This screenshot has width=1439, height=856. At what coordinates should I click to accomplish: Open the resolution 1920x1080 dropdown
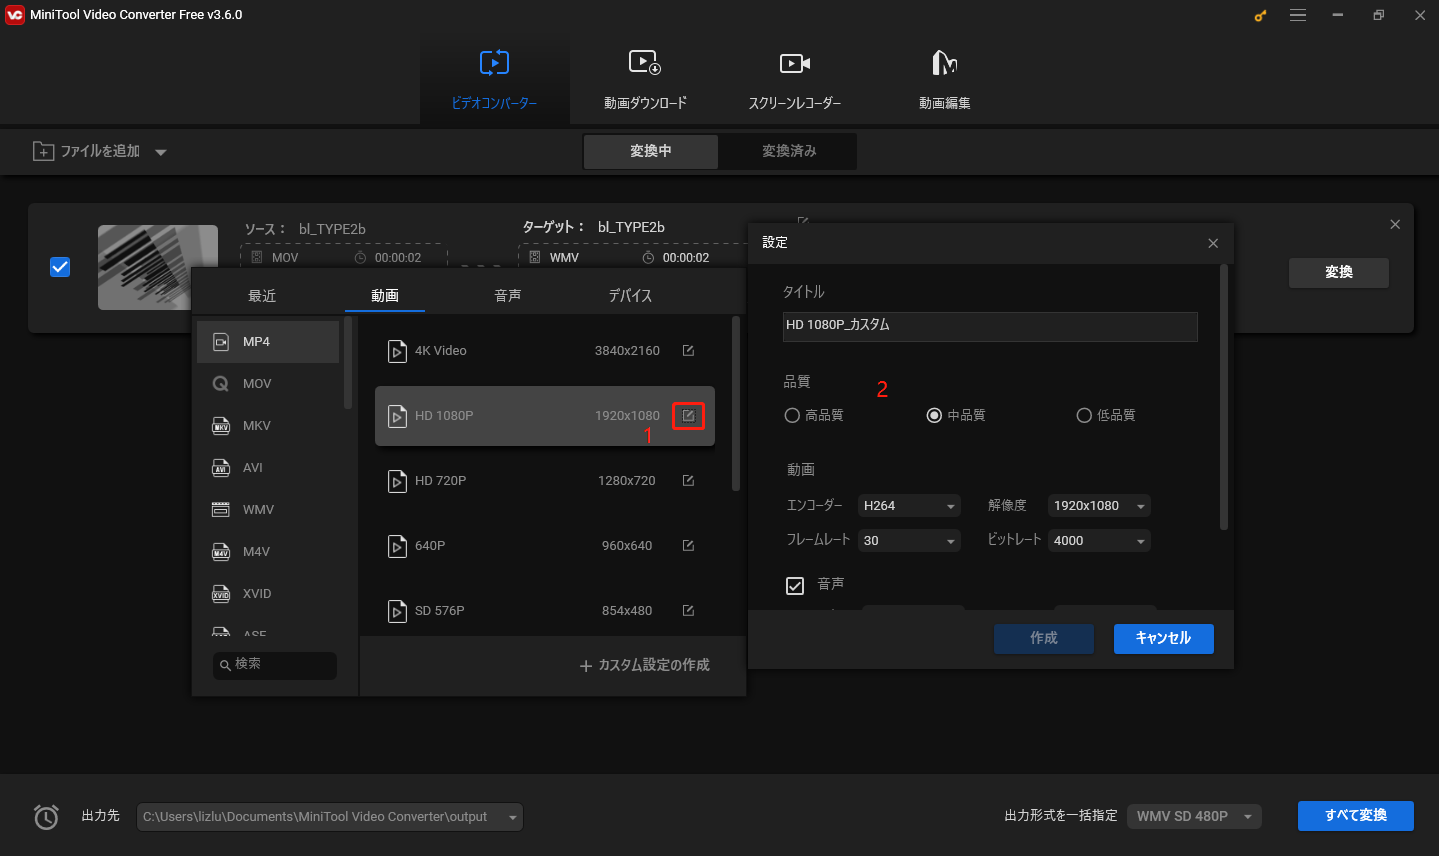tap(1099, 506)
